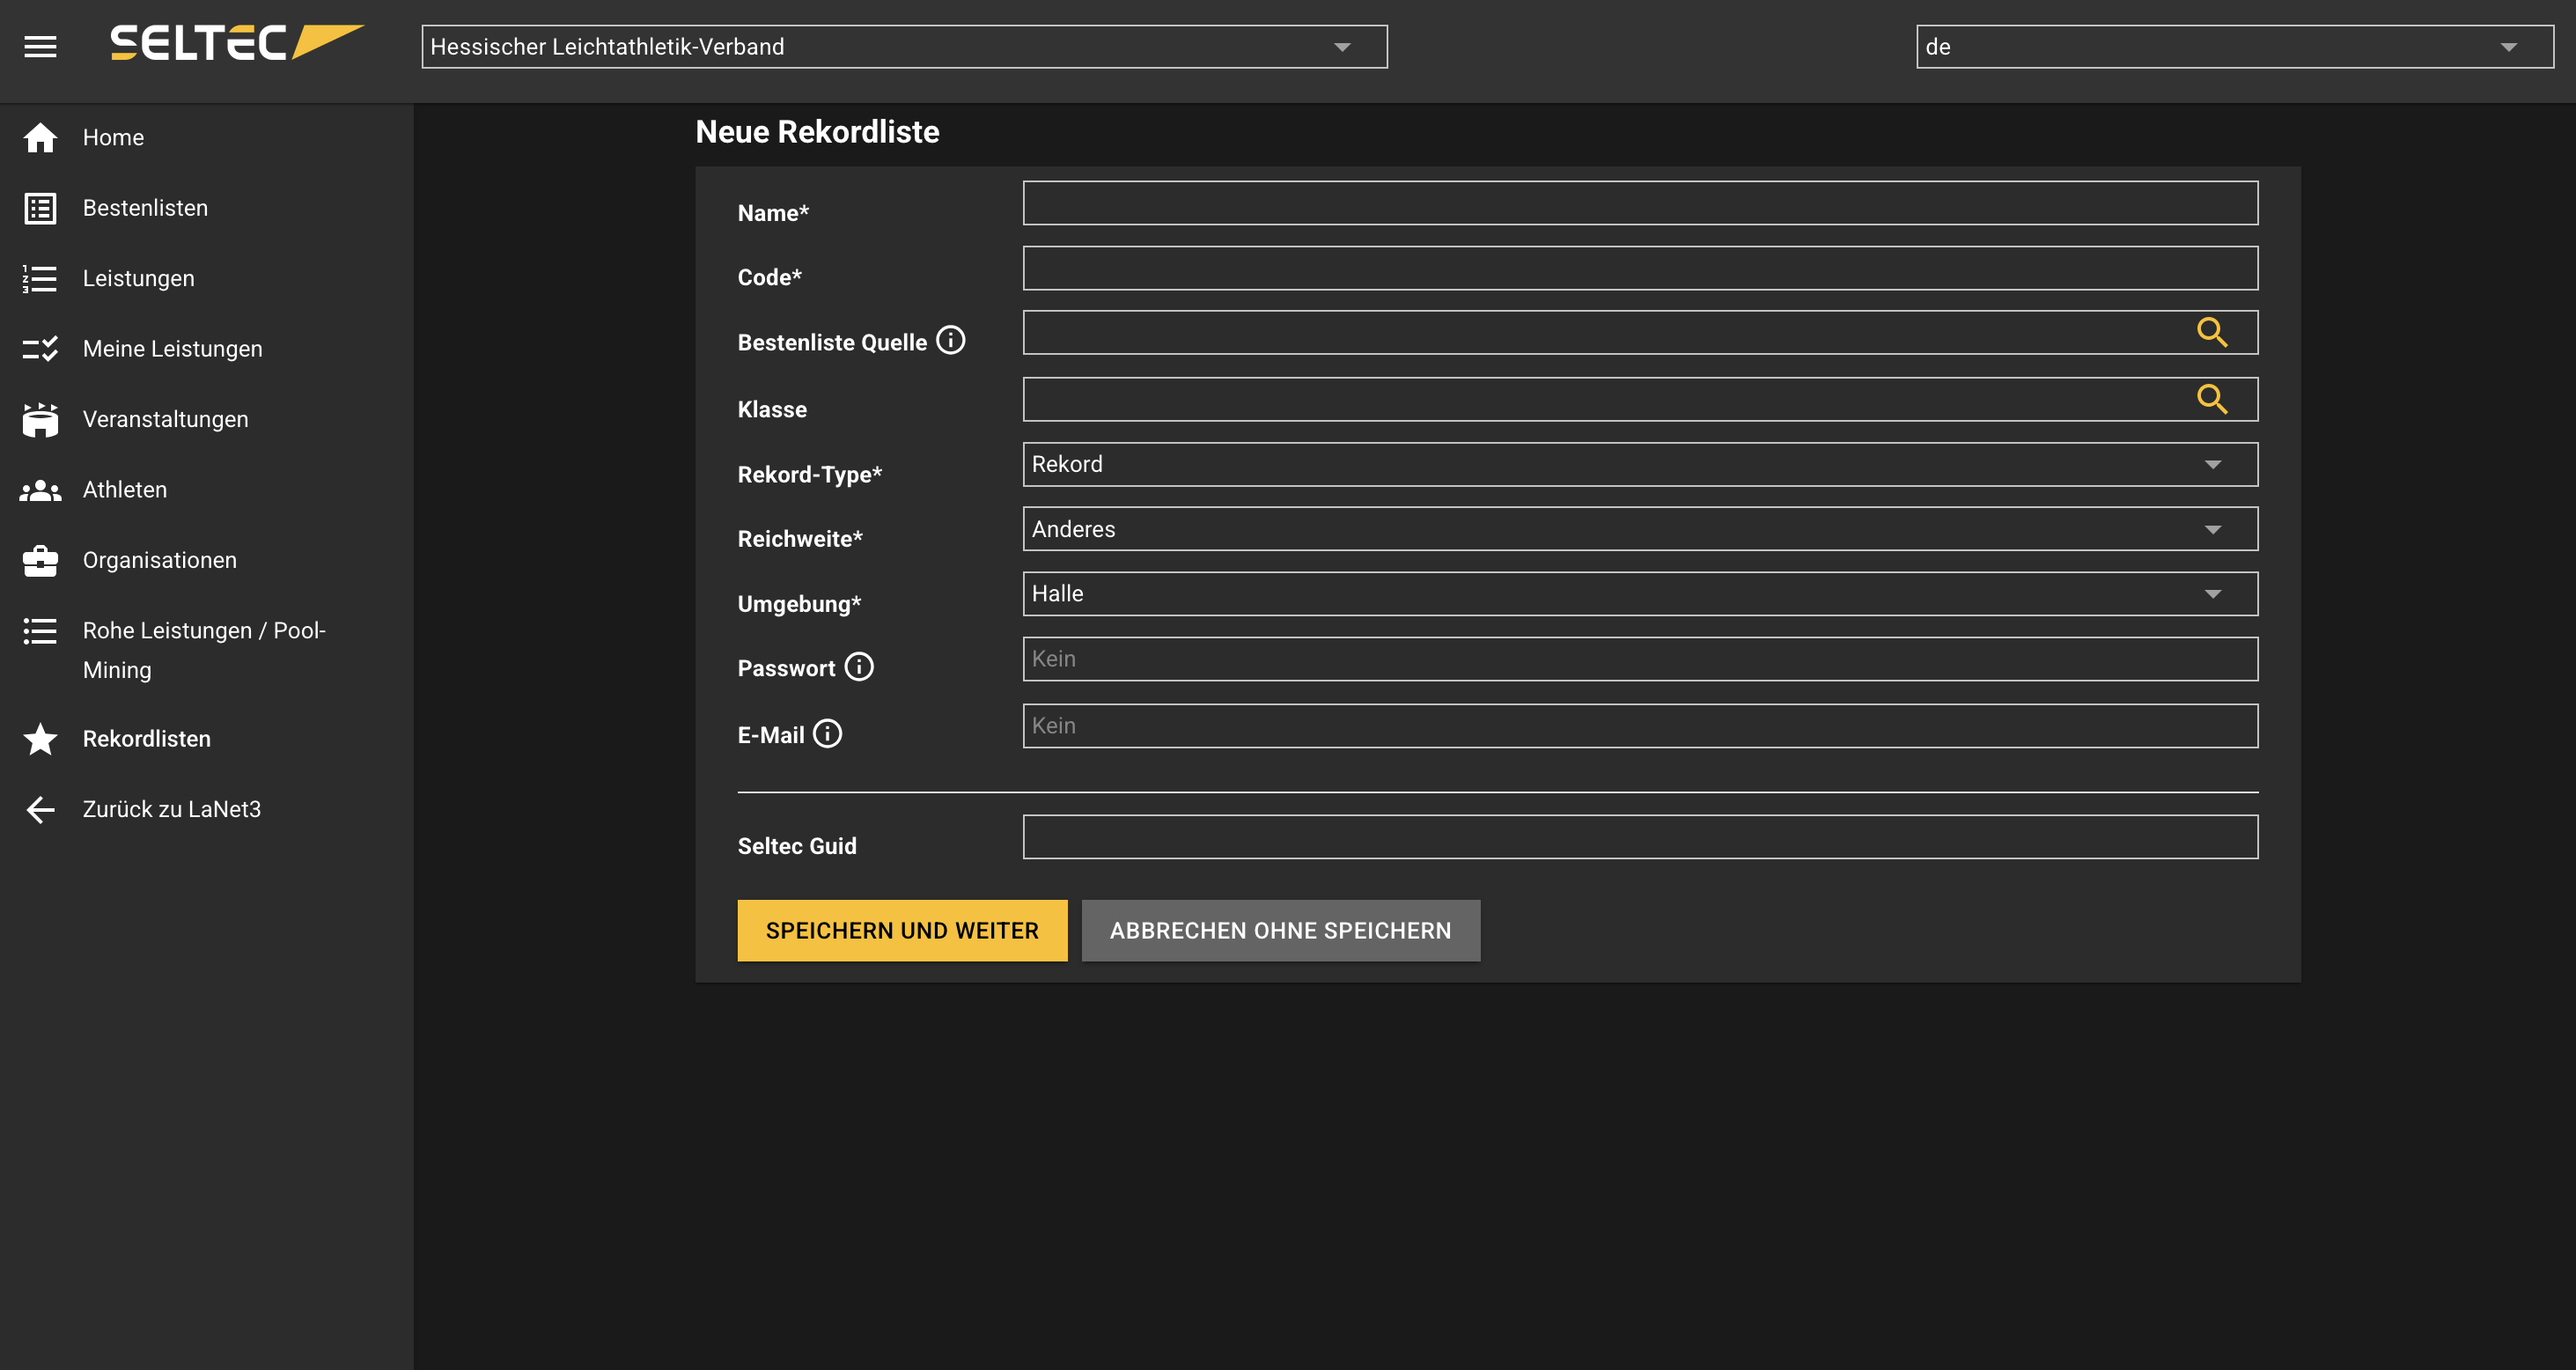Show info for Bestenliste Quelle
2576x1370 pixels.
(x=950, y=341)
